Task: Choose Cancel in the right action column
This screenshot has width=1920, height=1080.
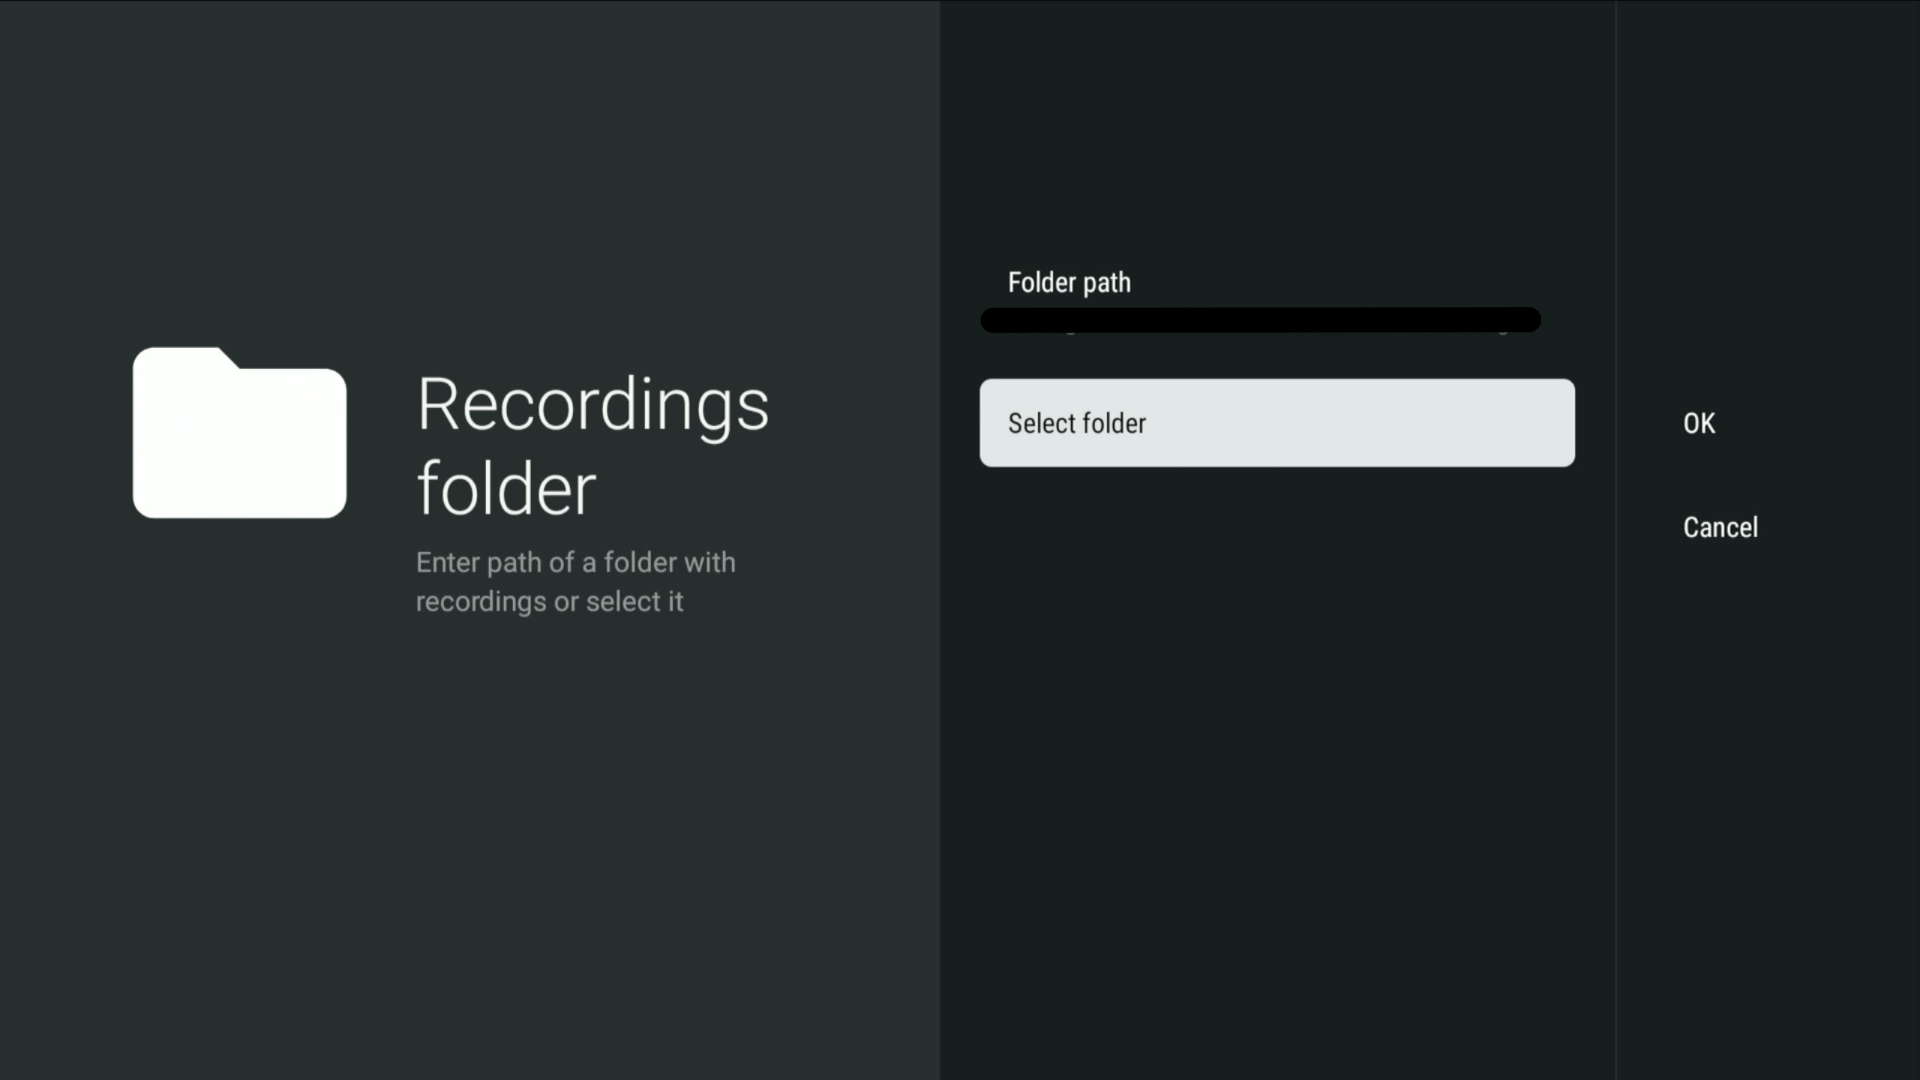Action: click(1719, 527)
